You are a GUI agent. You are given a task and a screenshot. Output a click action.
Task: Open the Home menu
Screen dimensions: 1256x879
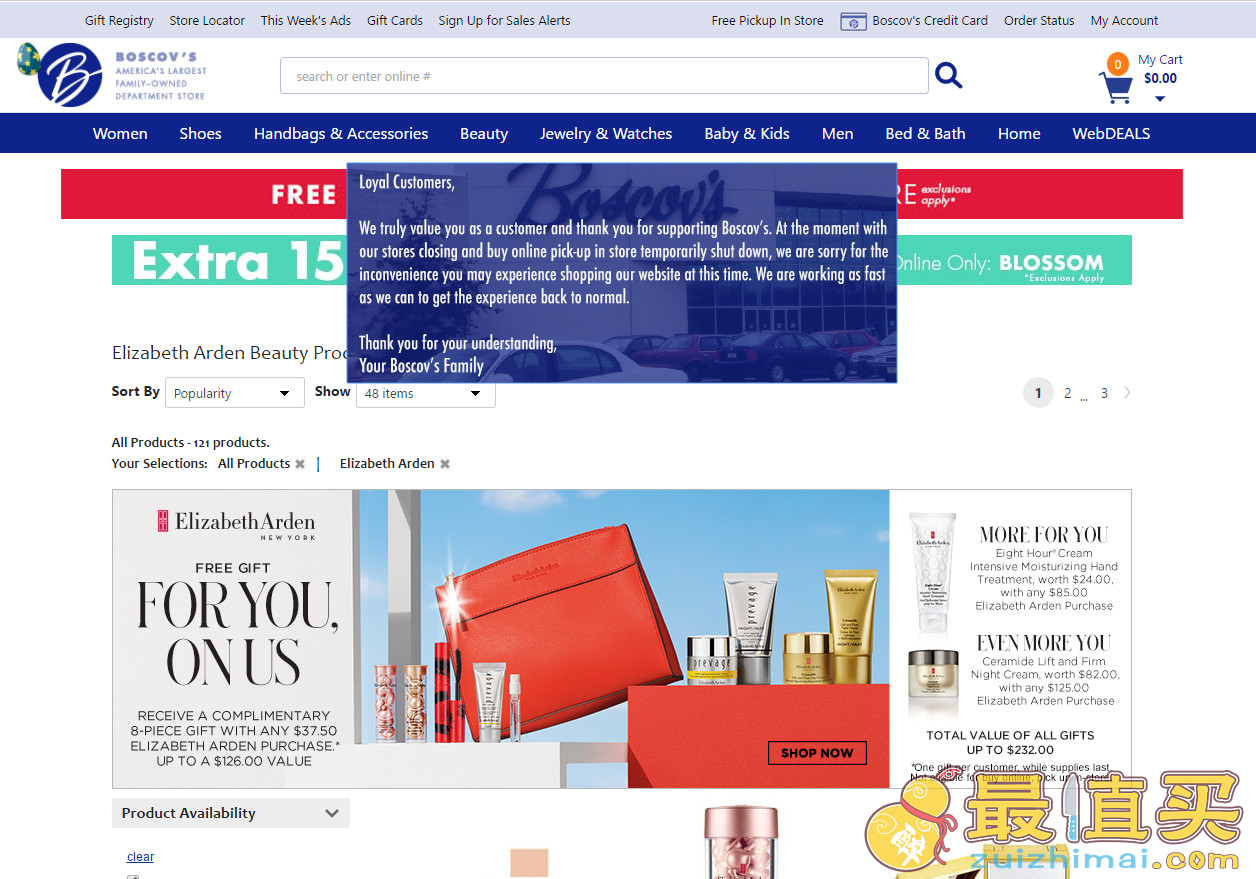coord(1019,133)
